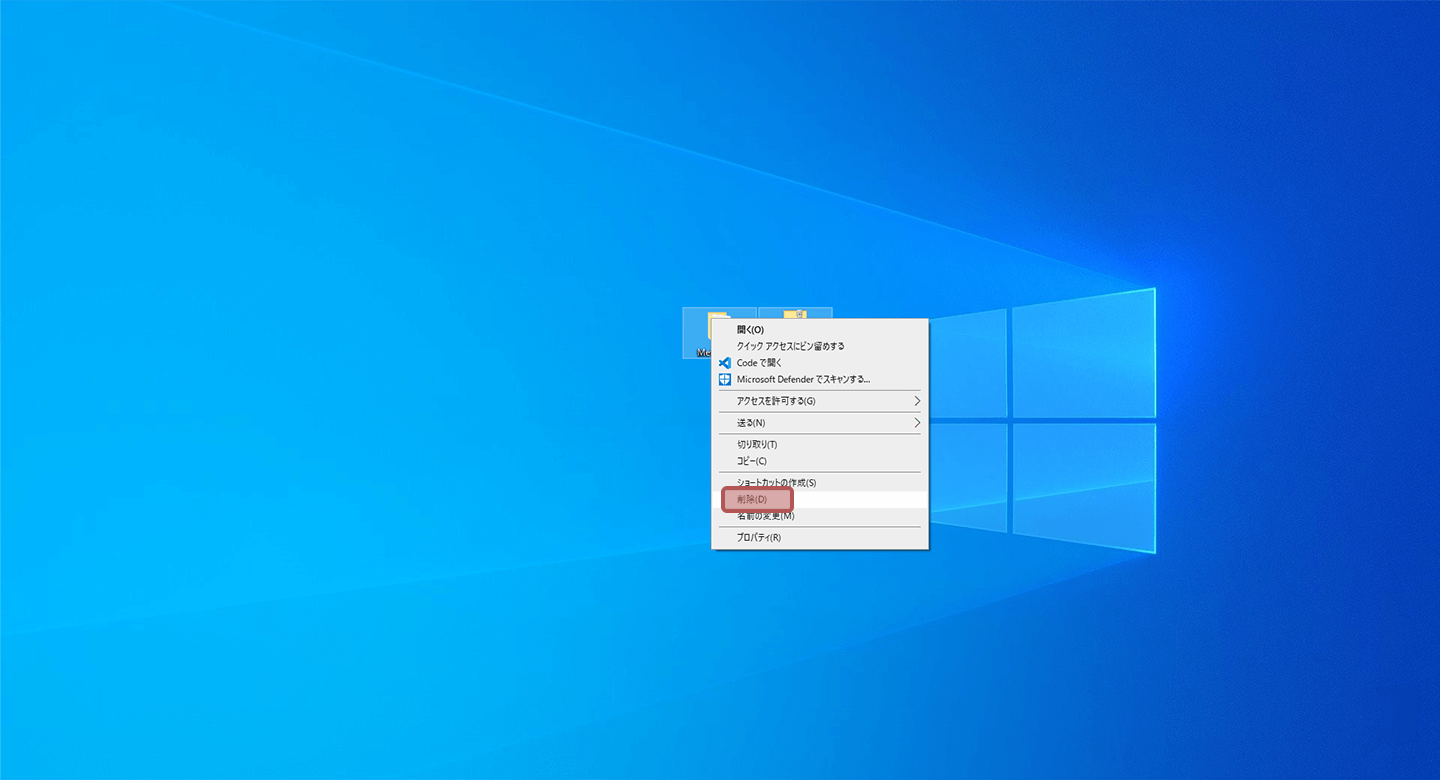Screen dimensions: 1440x780
Task: Open プロパティ(R) from the context menu
Action: coord(758,538)
